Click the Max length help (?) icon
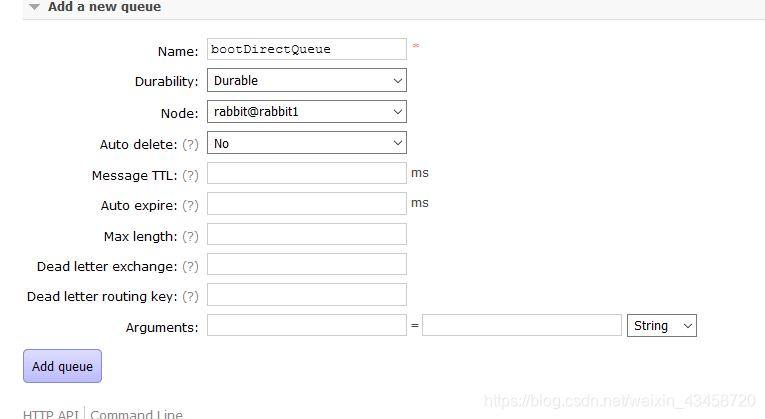Viewport: 765px width, 419px height. pos(190,236)
